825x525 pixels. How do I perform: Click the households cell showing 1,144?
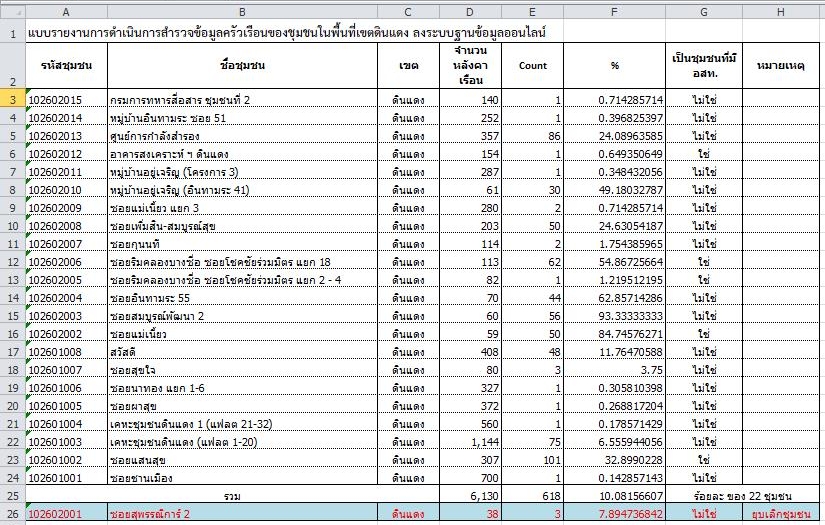471,442
